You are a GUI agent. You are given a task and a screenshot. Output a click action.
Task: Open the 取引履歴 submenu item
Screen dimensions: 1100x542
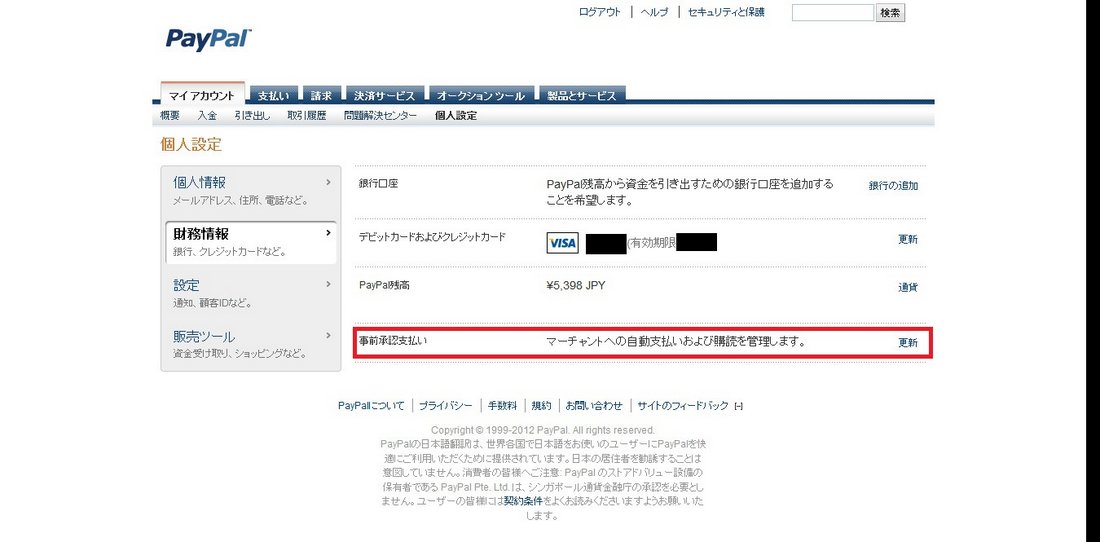tap(307, 116)
